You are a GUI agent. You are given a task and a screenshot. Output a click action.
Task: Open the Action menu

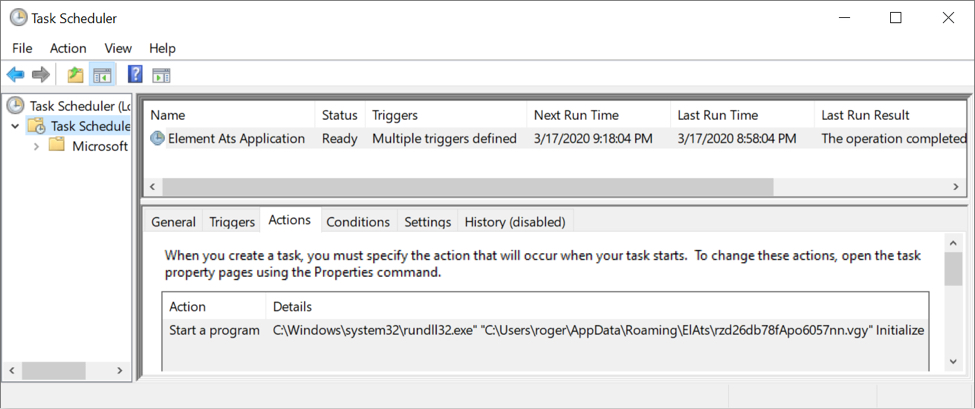coord(68,48)
